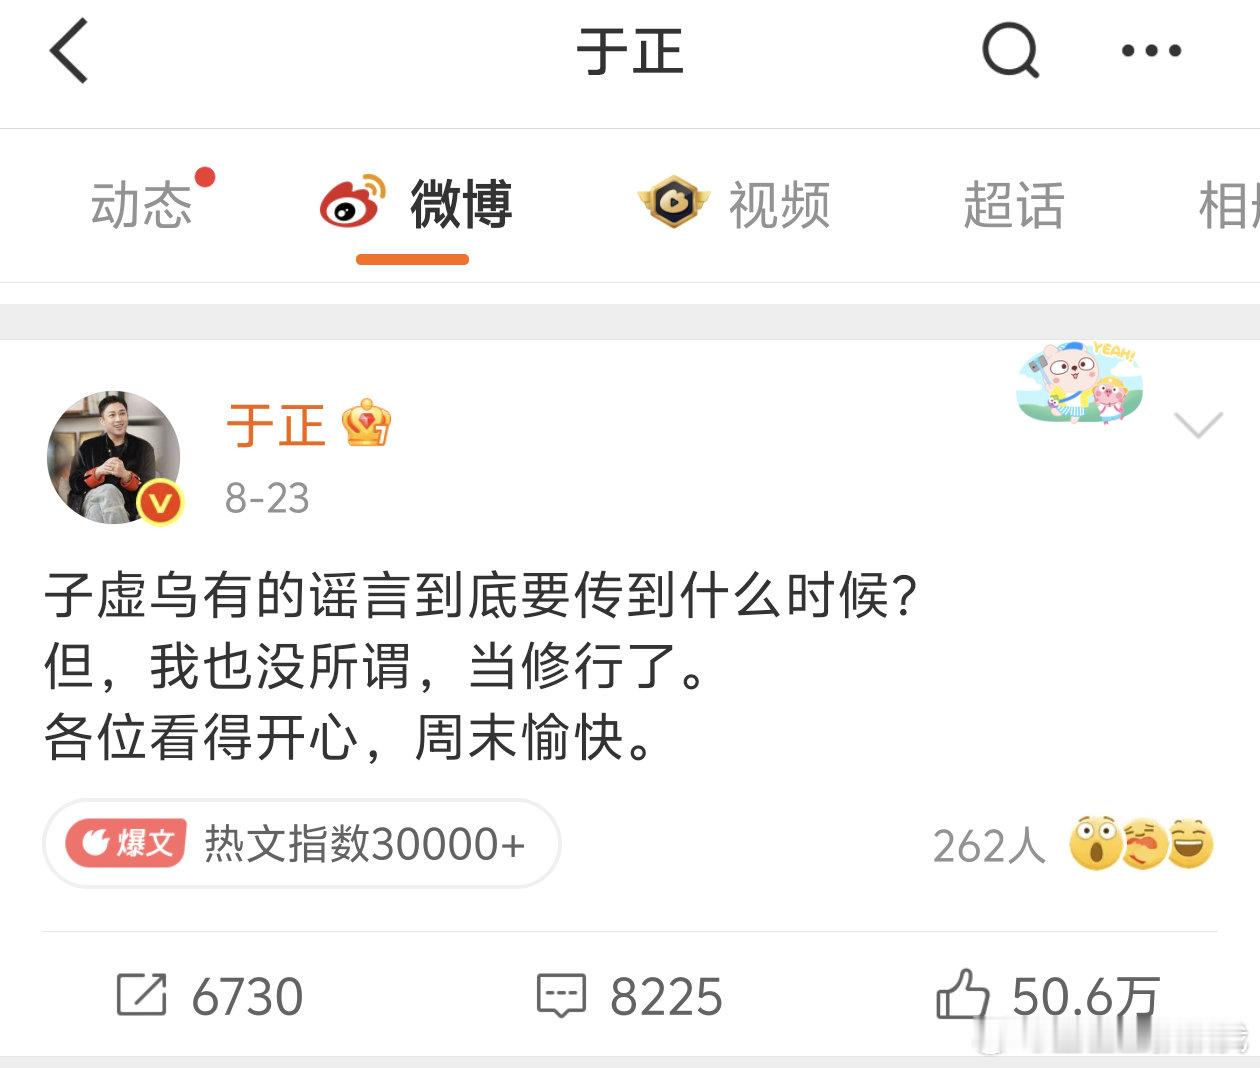
Task: Tap the gold crown membership badge
Action: 366,424
